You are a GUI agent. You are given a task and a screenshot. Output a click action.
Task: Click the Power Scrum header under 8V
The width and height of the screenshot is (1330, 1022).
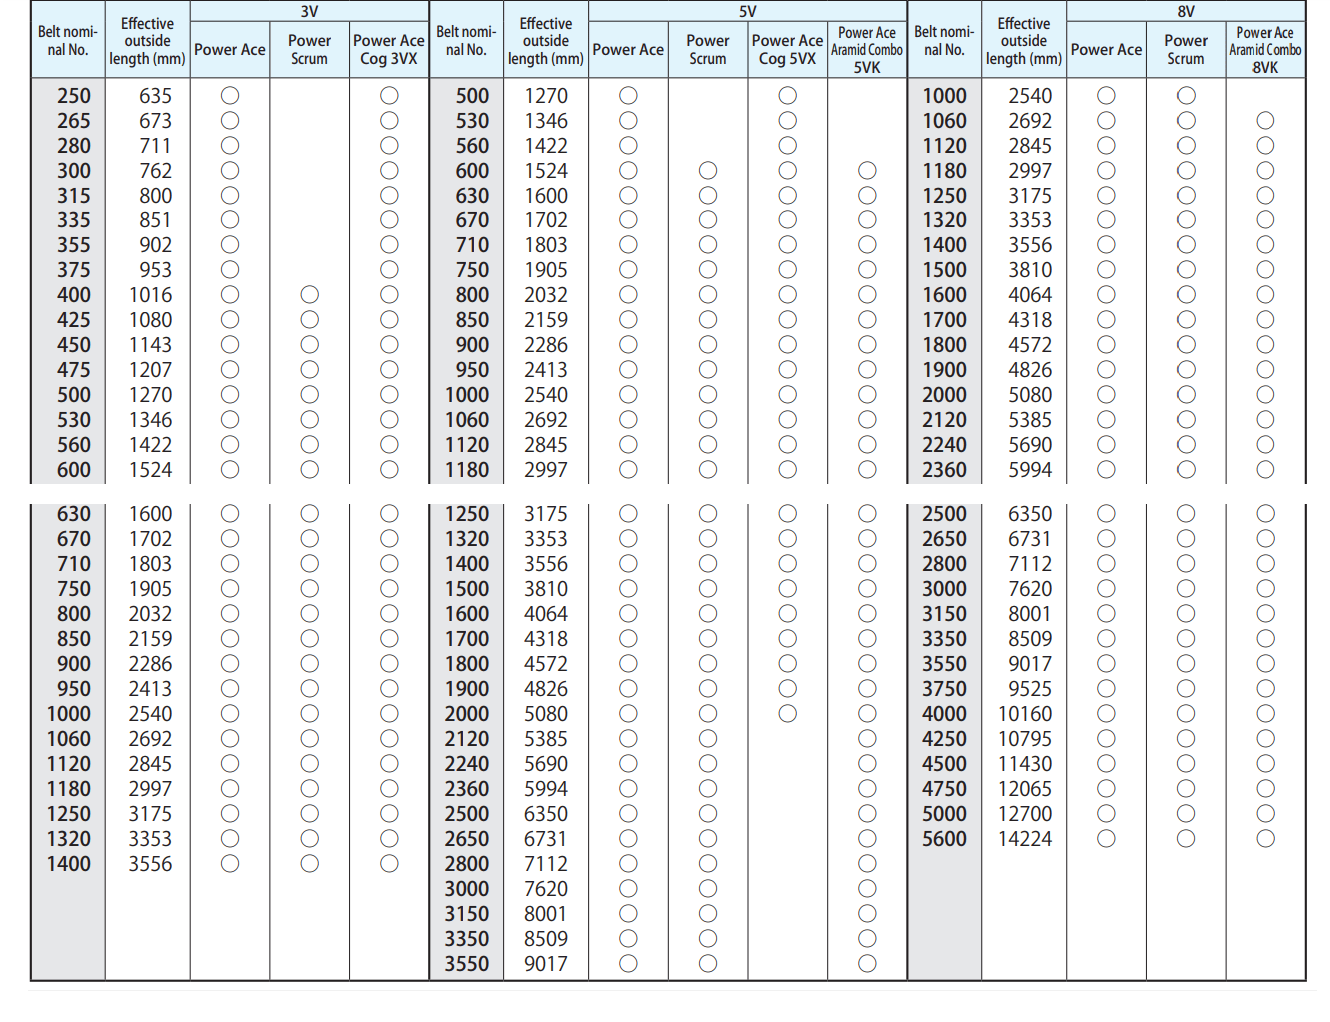click(1185, 49)
